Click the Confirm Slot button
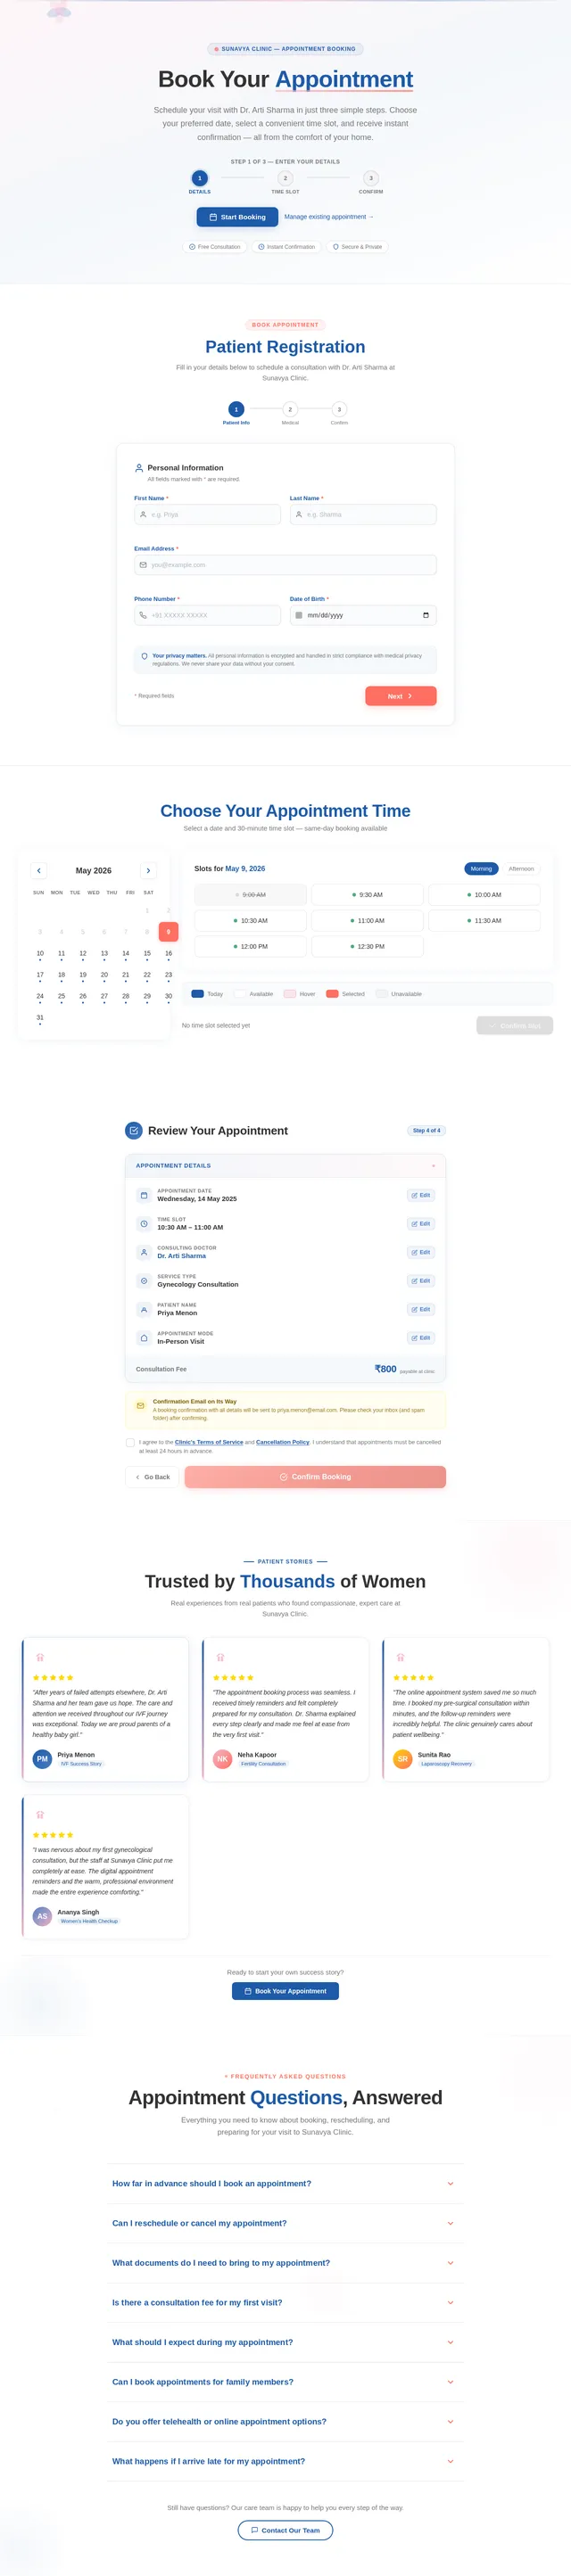The height and width of the screenshot is (2576, 571). click(515, 1026)
